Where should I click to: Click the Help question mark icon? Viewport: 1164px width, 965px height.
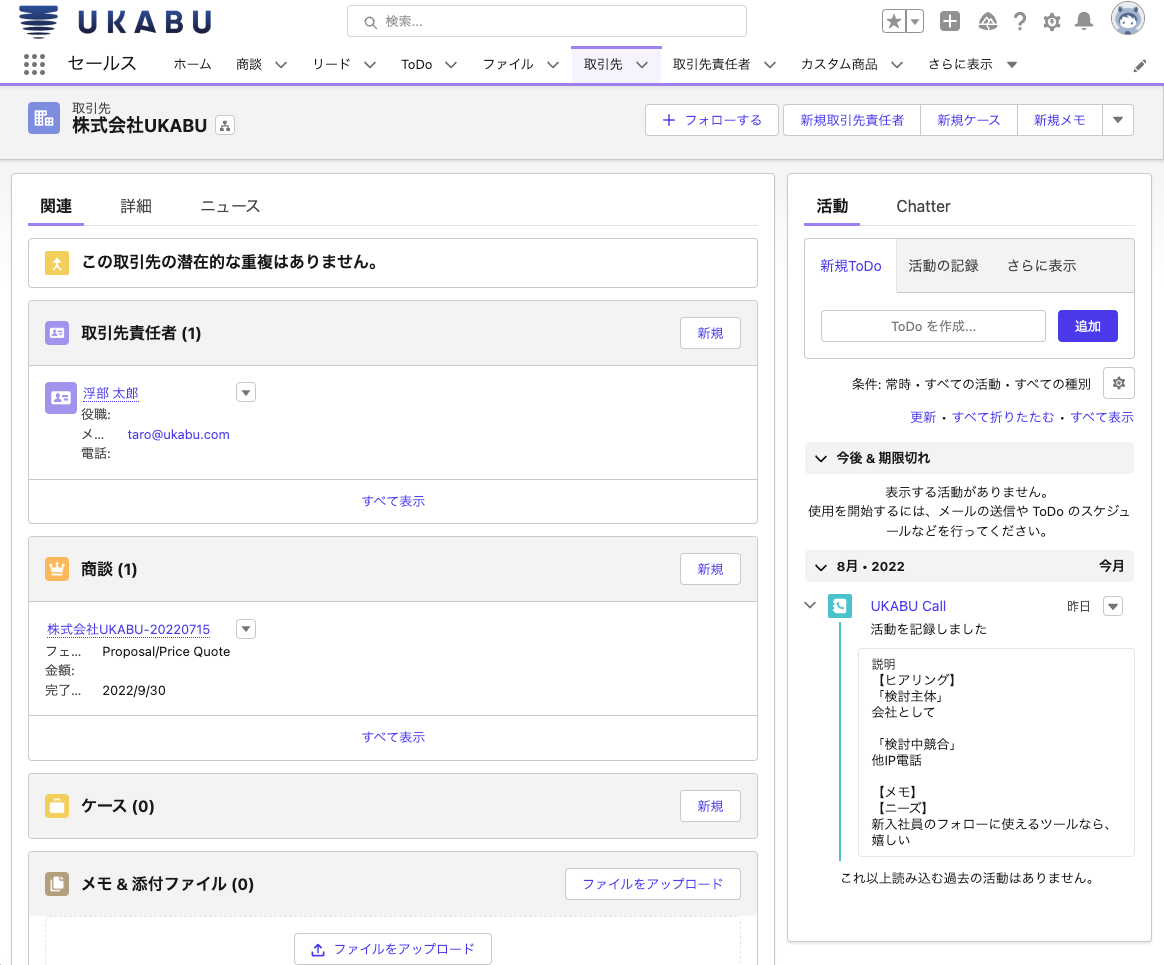pos(1020,22)
